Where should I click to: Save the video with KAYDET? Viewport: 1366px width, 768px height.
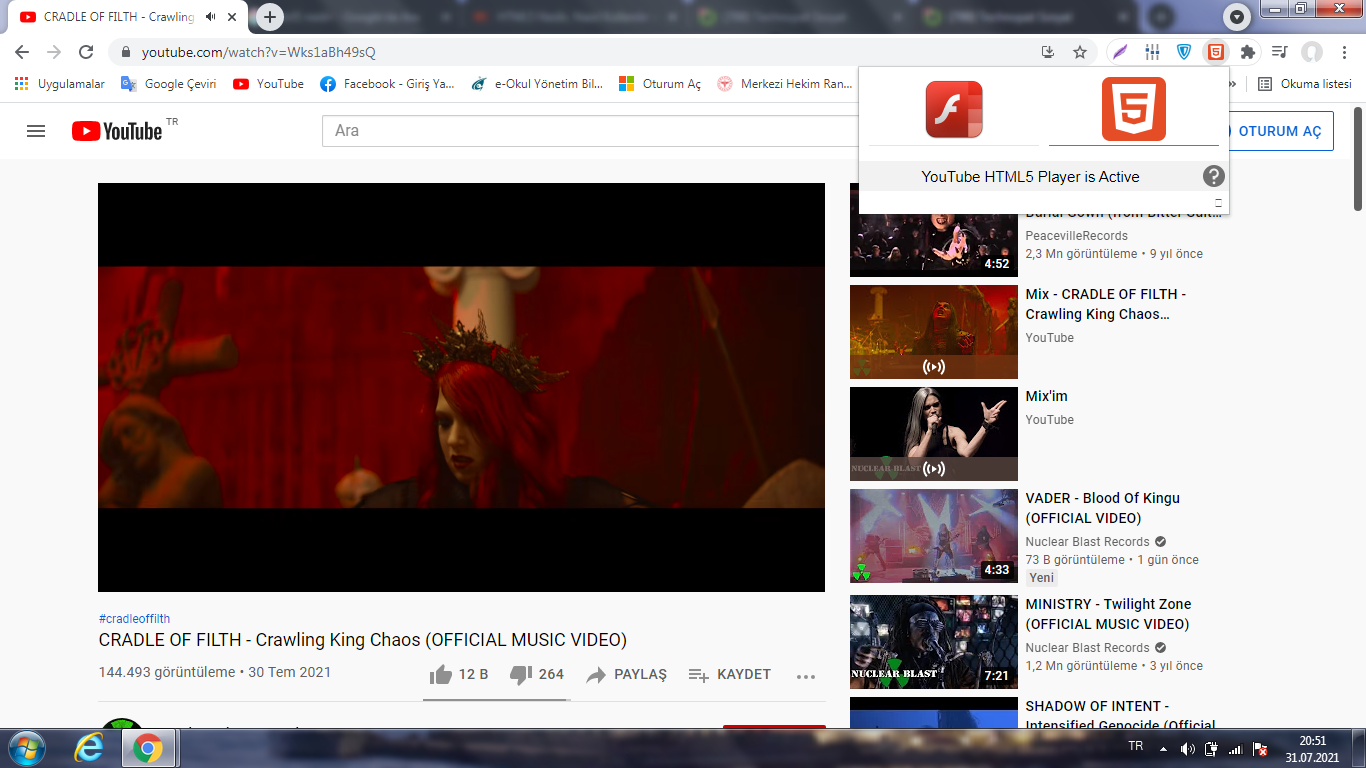tap(730, 675)
